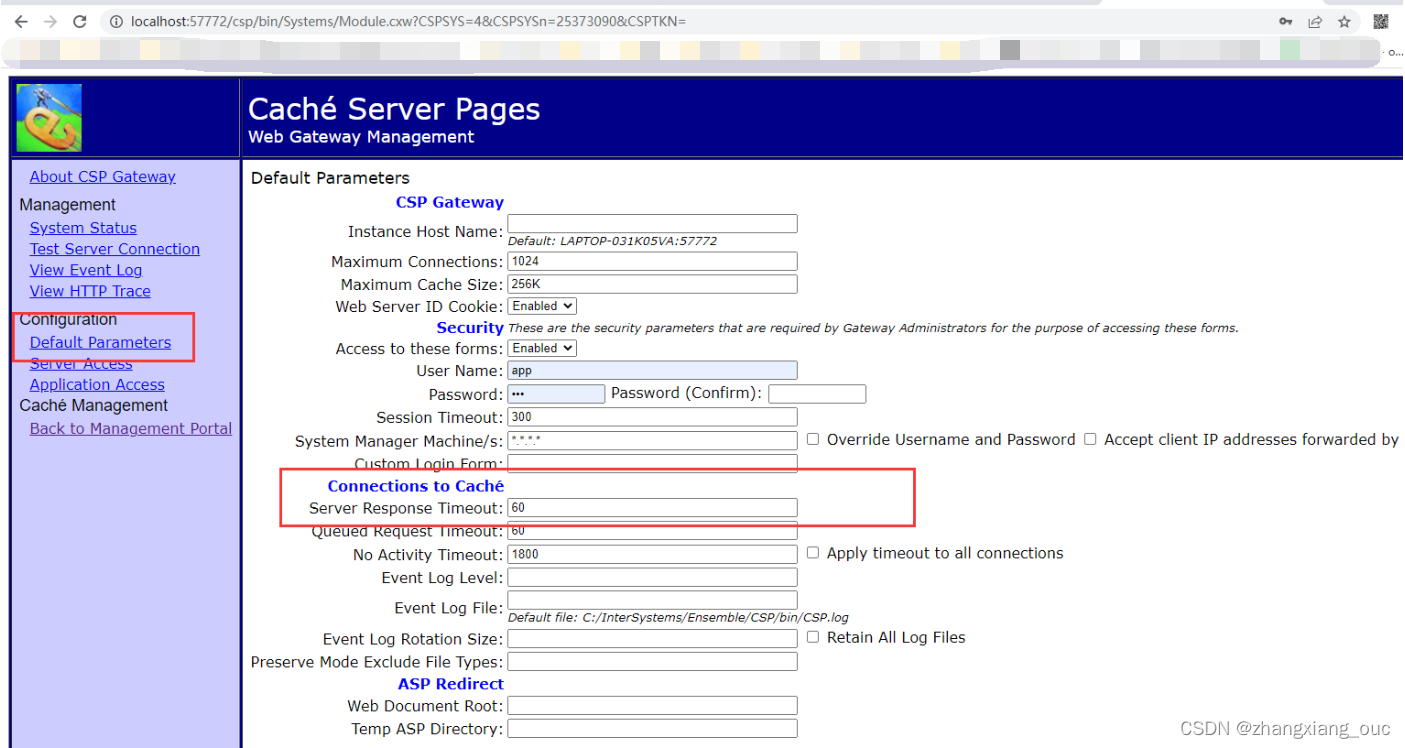Click the share page icon
The image size is (1405, 748).
tap(1315, 21)
